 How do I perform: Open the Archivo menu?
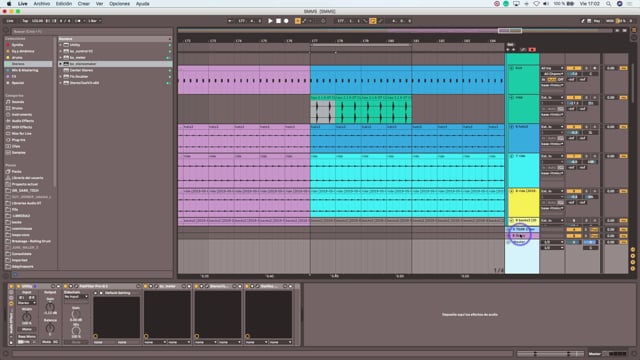(x=42, y=4)
